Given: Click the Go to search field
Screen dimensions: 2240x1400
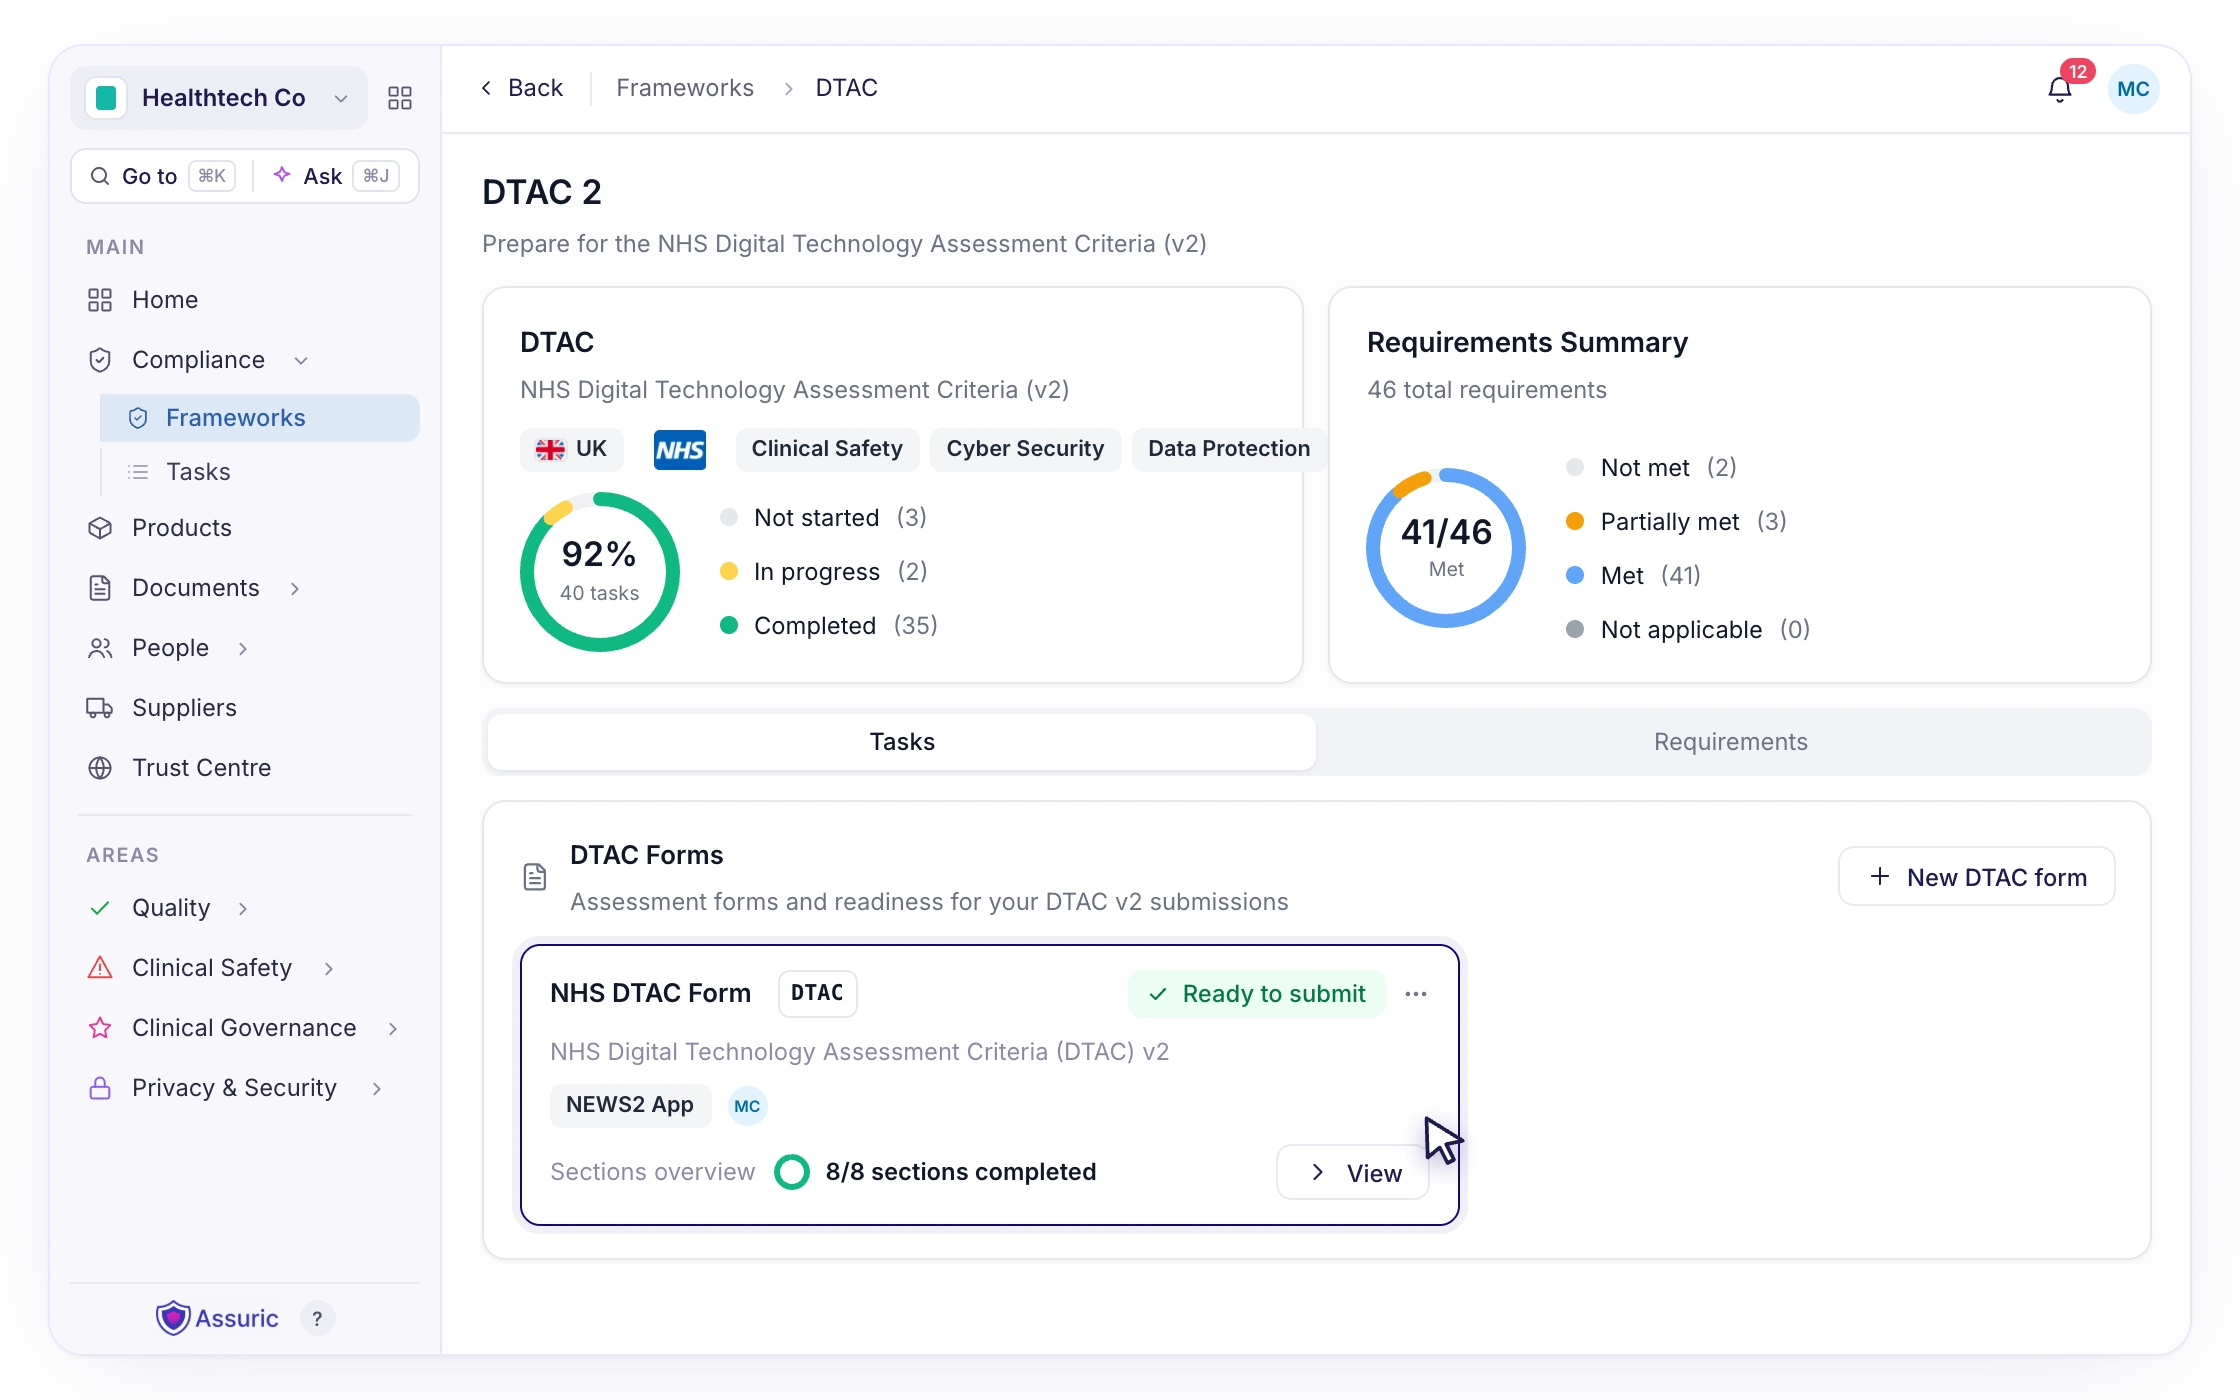Looking at the screenshot, I should (x=162, y=176).
